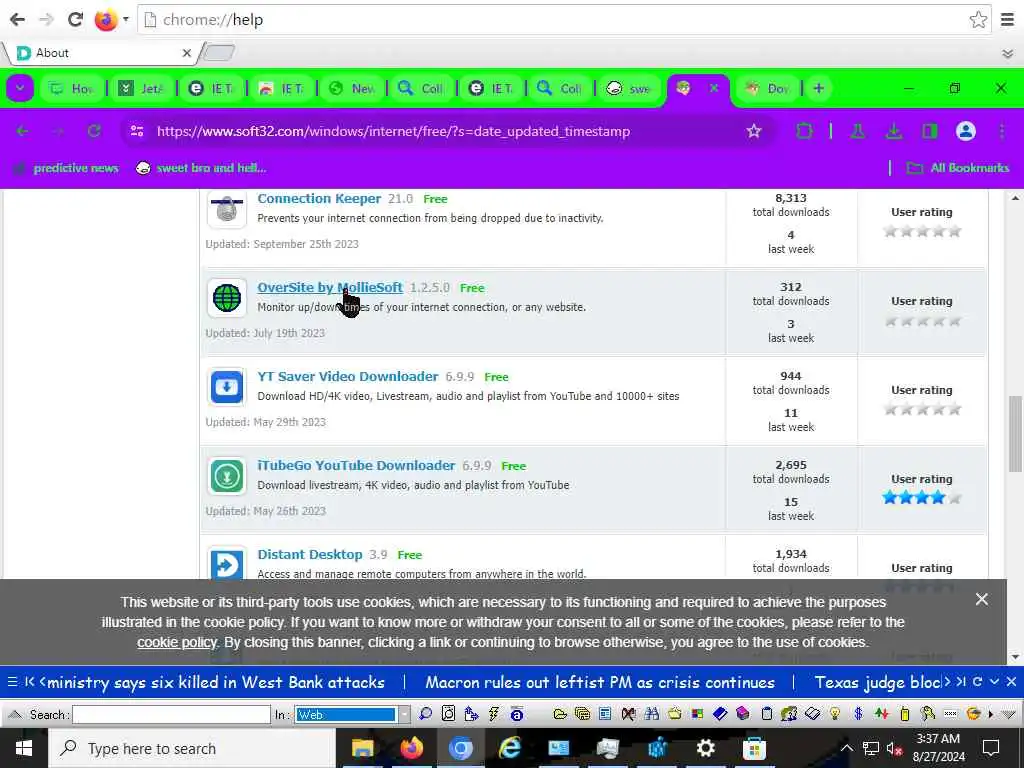The image size is (1024, 768).
Task: View site information icon in address bar
Action: 137,131
